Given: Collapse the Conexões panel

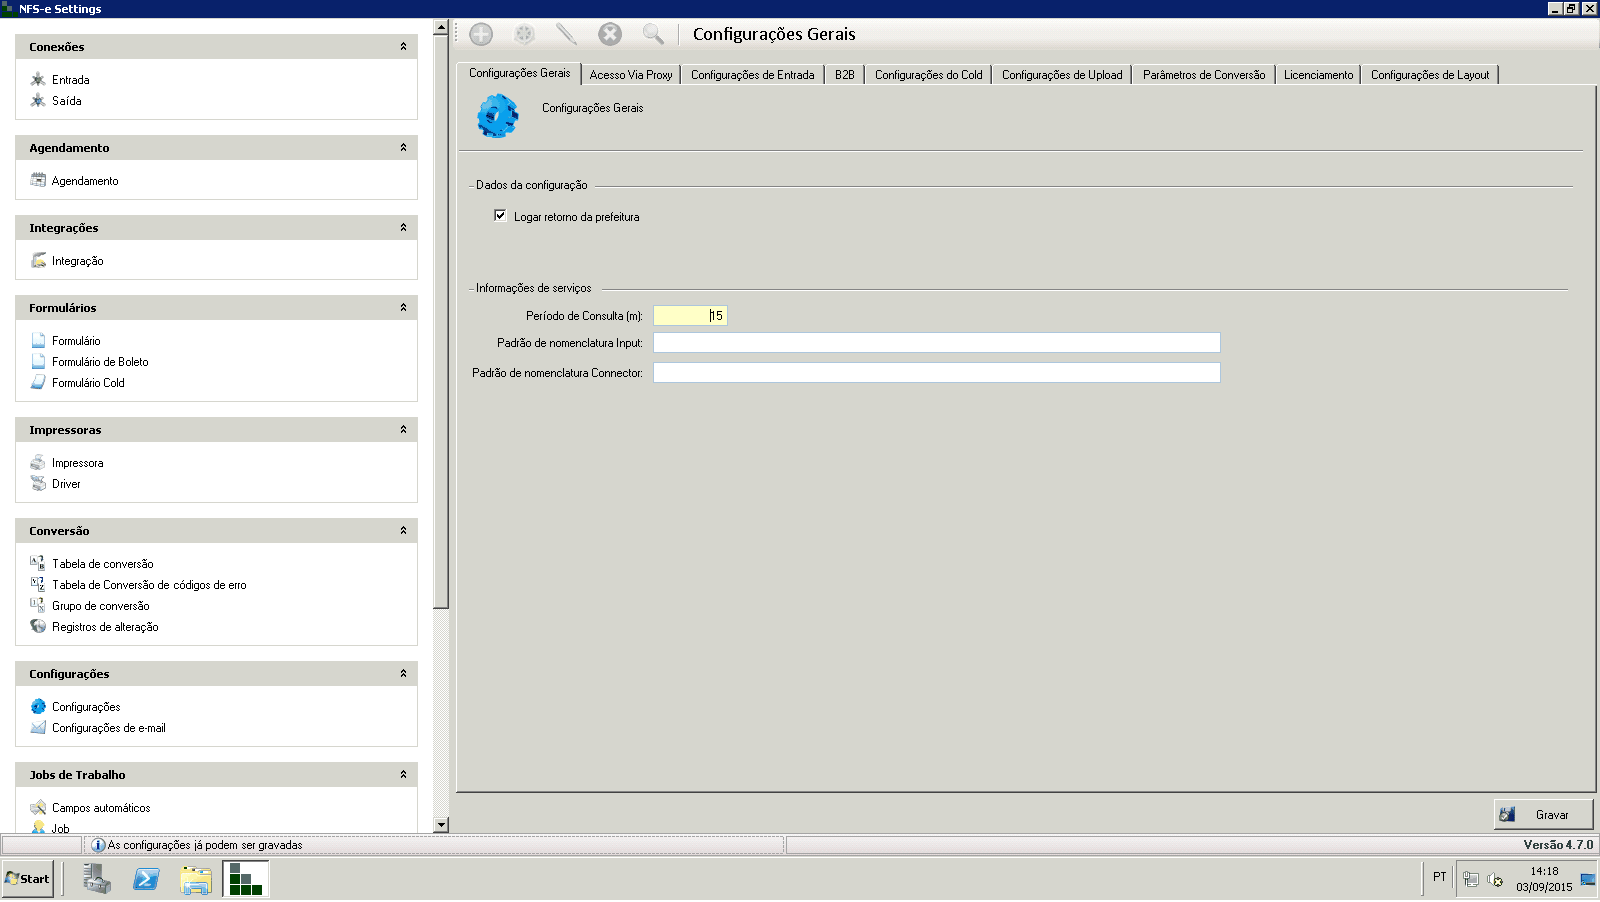Looking at the screenshot, I should (403, 47).
